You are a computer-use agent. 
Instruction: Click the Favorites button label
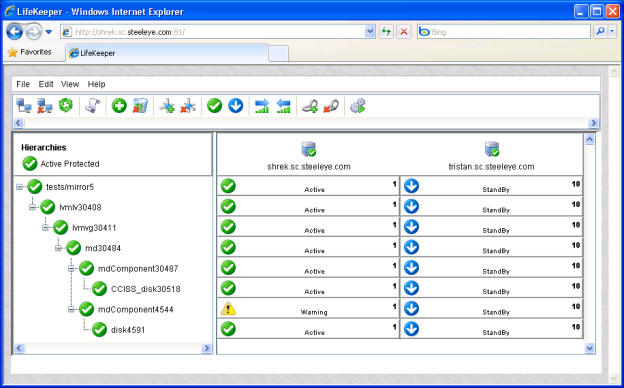pyautogui.click(x=36, y=52)
